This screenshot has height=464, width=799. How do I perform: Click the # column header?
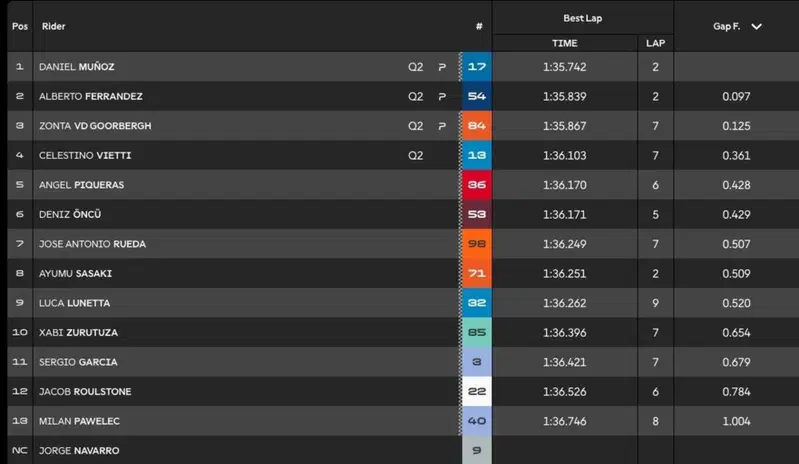pyautogui.click(x=479, y=26)
